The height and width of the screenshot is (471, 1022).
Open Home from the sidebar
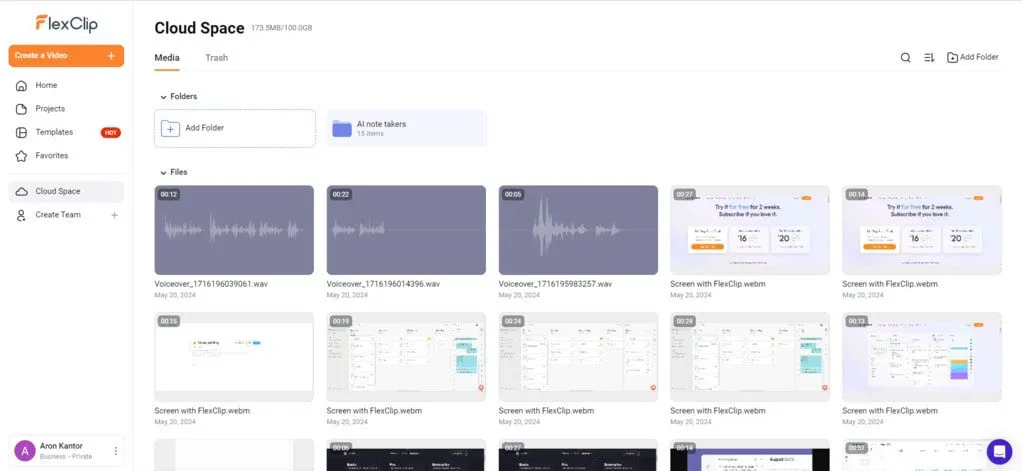tap(46, 85)
